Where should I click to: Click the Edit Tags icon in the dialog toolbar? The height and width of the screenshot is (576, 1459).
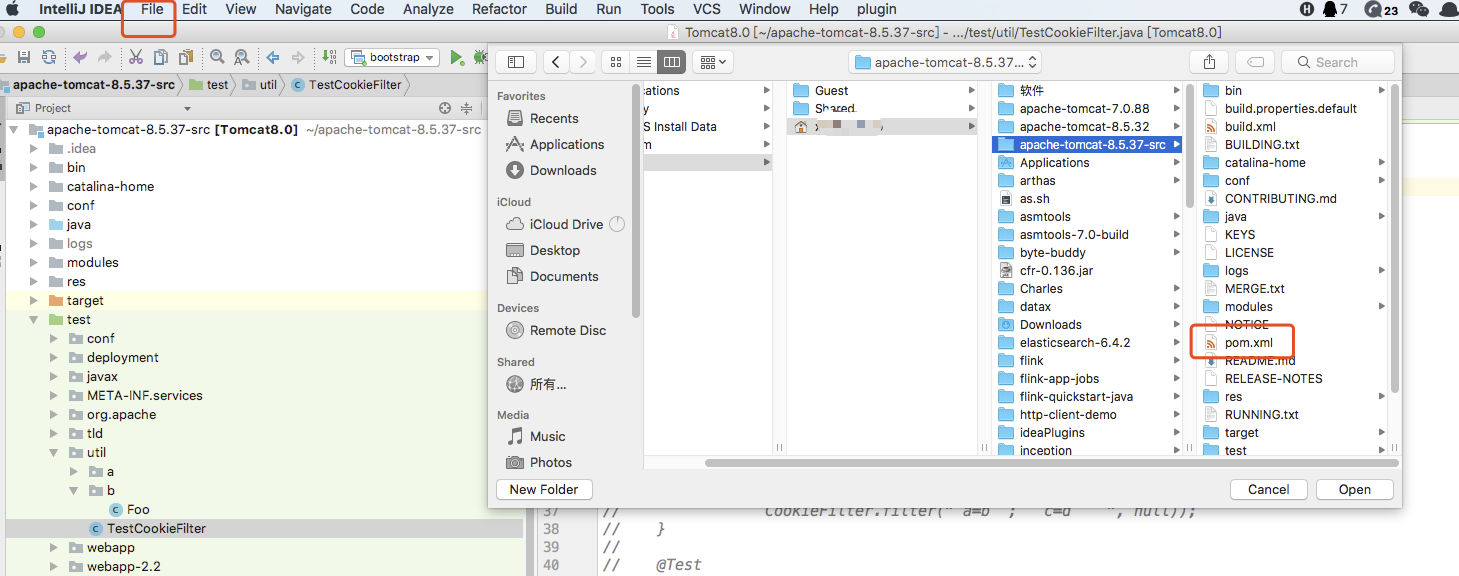1255,62
